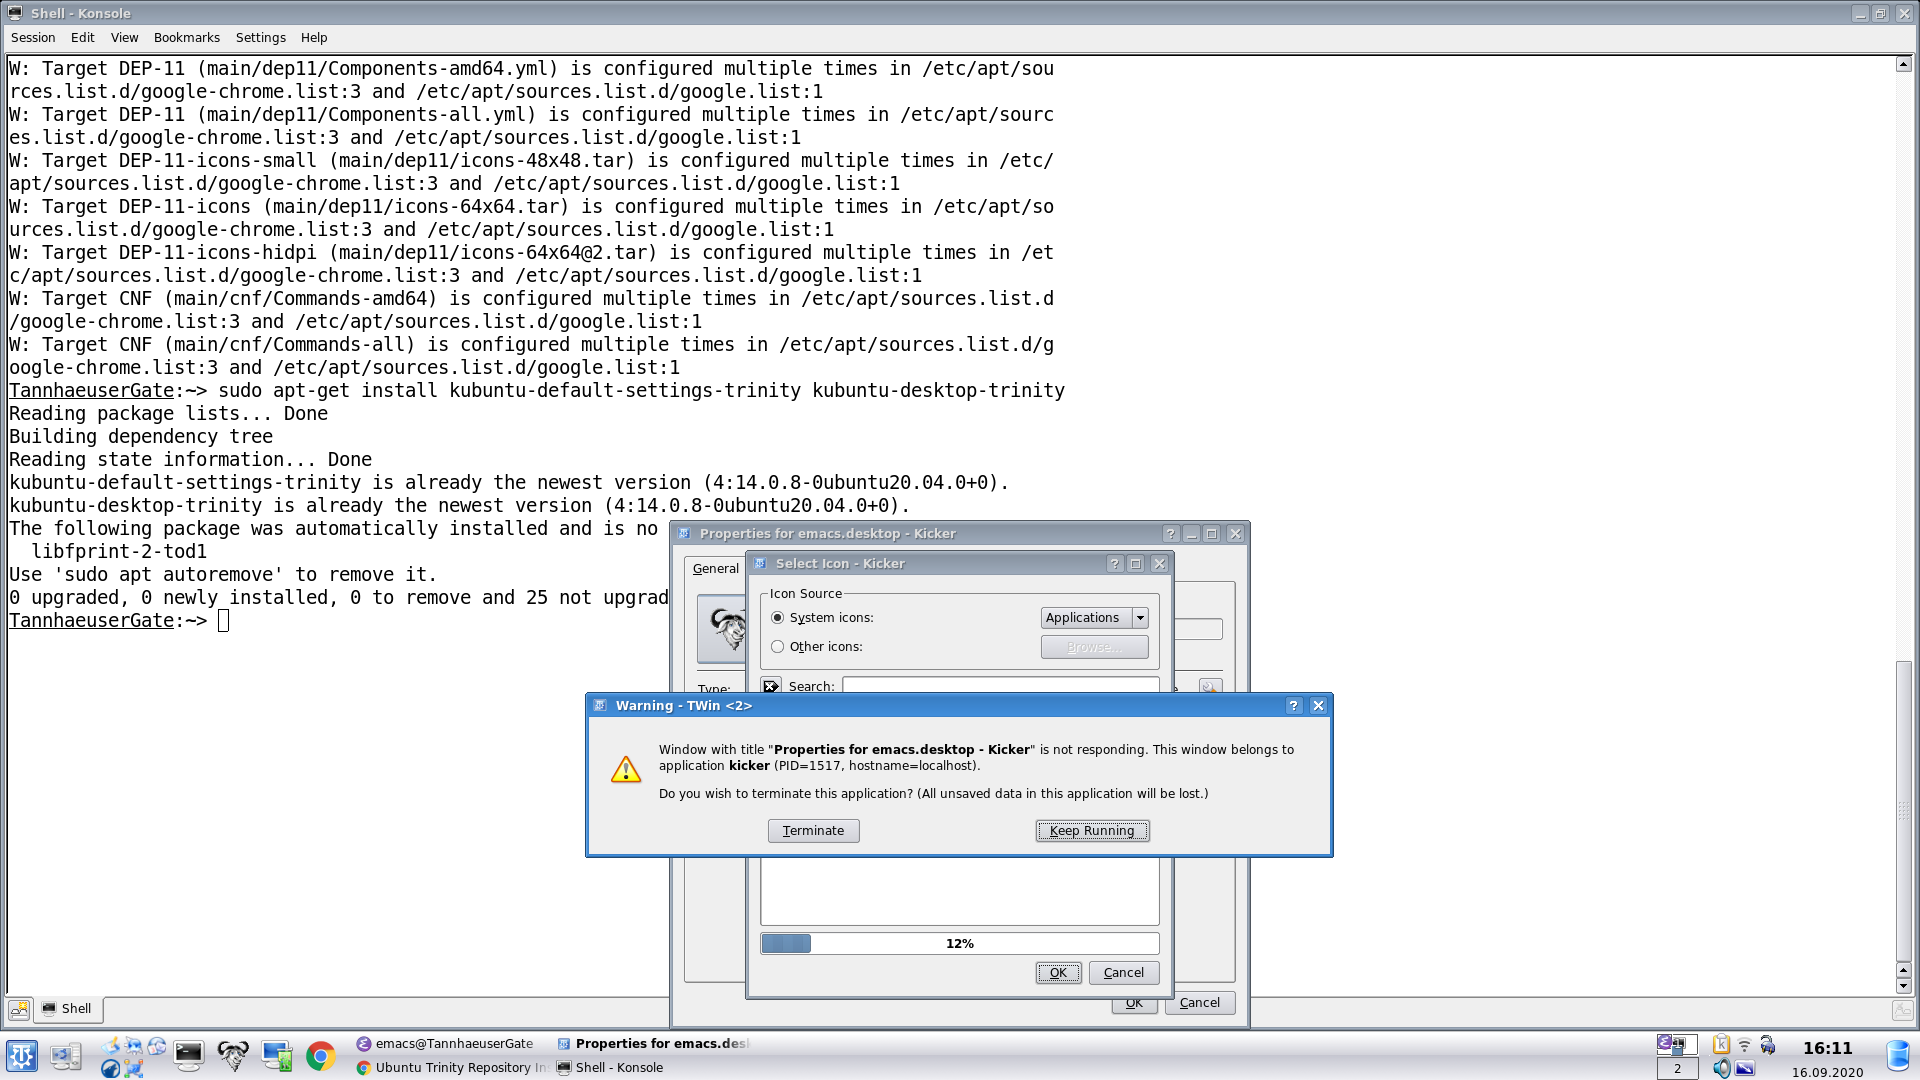Launch Google Chrome from the panel
The image size is (1920, 1080).
click(x=321, y=1056)
